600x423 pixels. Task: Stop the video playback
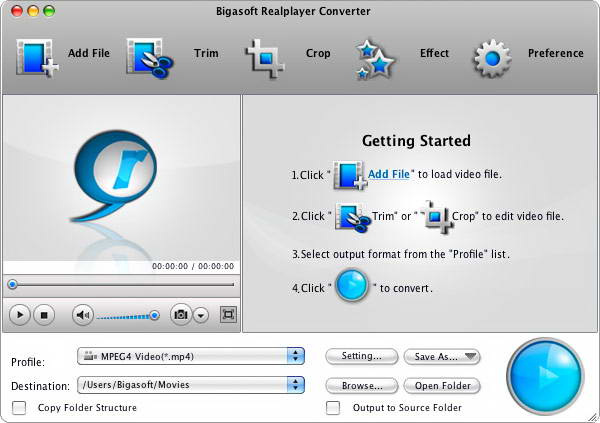(44, 315)
